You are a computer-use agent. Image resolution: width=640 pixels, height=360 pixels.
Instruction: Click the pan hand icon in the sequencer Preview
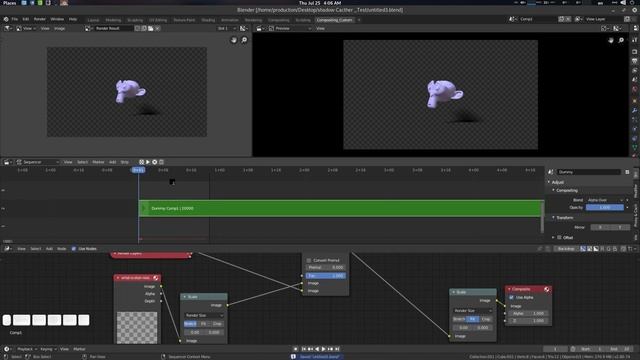[x=611, y=40]
